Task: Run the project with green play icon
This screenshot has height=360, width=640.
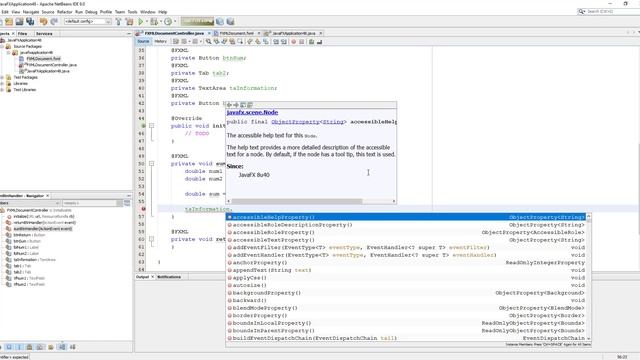Action: coord(141,21)
